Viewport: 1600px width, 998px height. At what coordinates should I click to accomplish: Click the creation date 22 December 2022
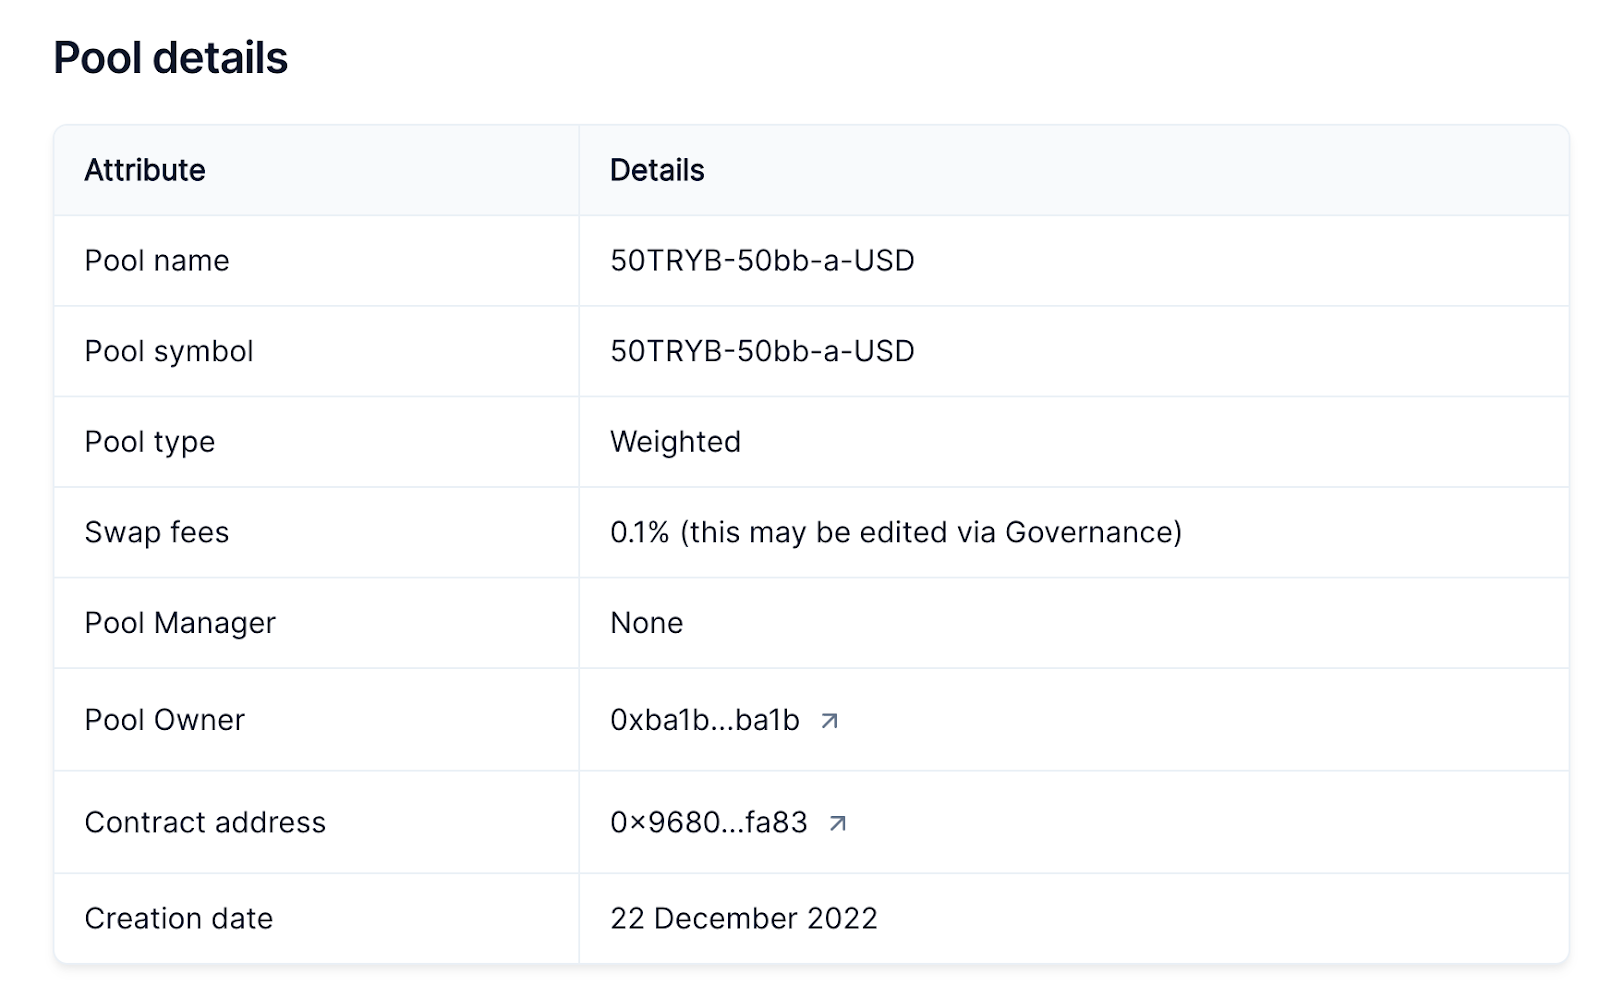point(744,918)
